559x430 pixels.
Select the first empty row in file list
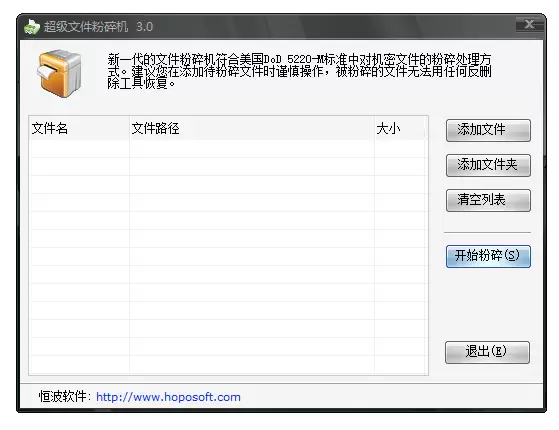pyautogui.click(x=228, y=149)
